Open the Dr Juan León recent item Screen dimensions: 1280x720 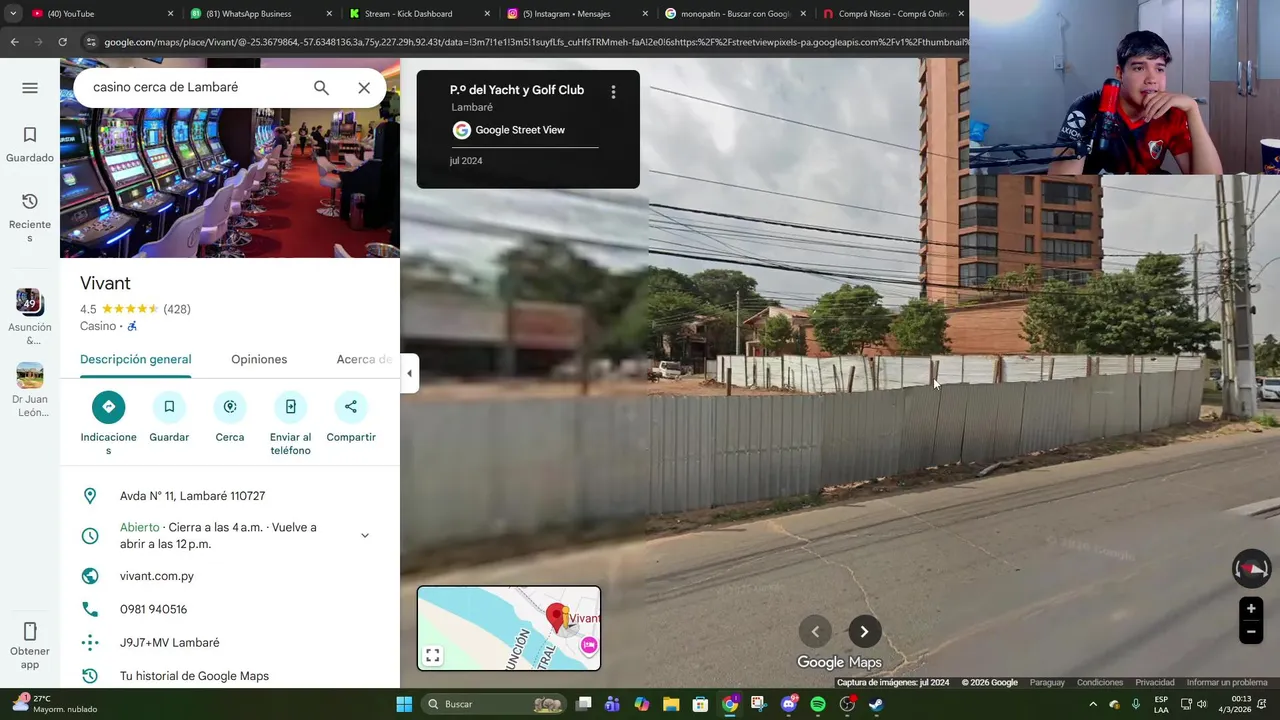pyautogui.click(x=30, y=390)
